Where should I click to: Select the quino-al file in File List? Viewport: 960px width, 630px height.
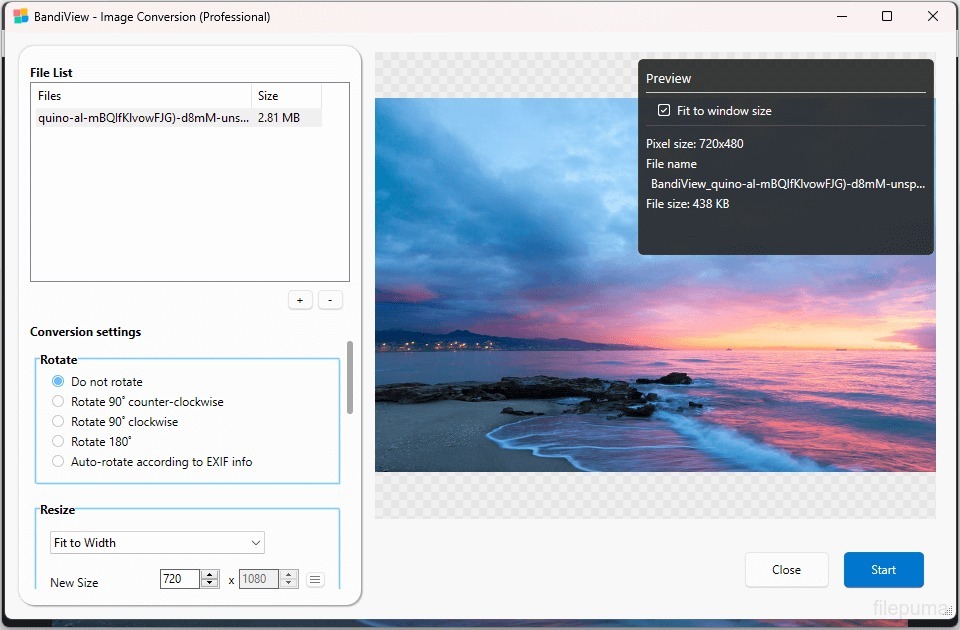pos(143,118)
